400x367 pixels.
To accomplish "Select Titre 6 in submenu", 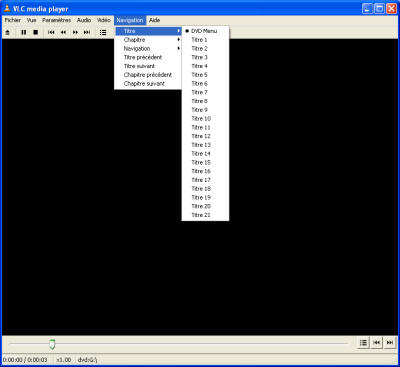I will point(205,84).
